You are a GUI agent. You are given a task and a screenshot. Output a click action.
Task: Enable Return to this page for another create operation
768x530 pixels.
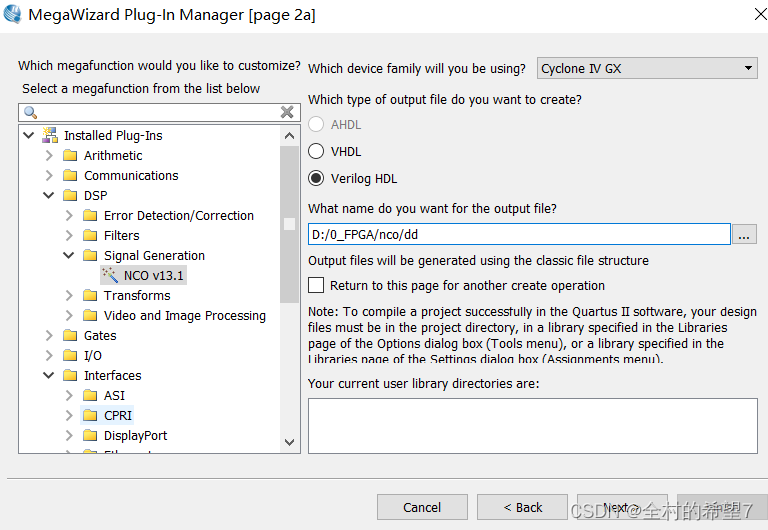coord(316,285)
